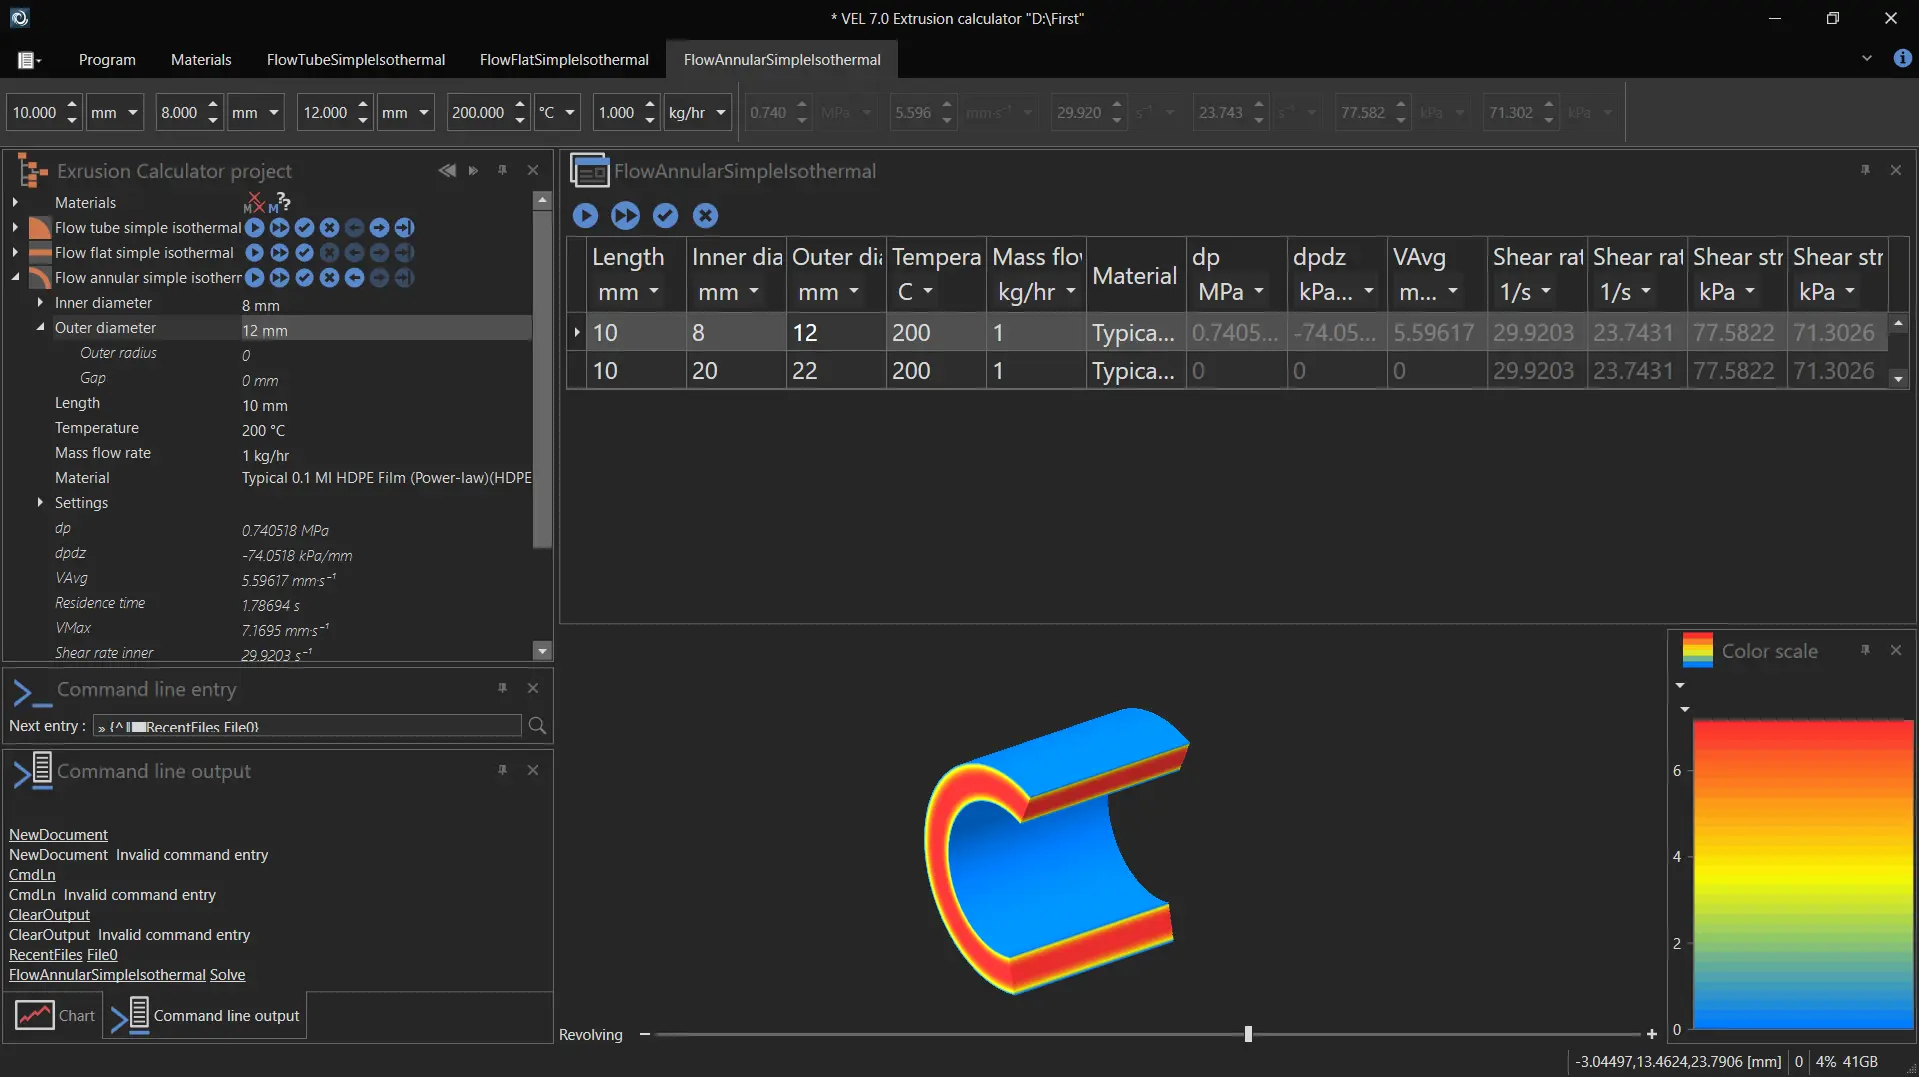The image size is (1919, 1077).
Task: Click the X clear icon in the Flow tube row
Action: click(330, 228)
